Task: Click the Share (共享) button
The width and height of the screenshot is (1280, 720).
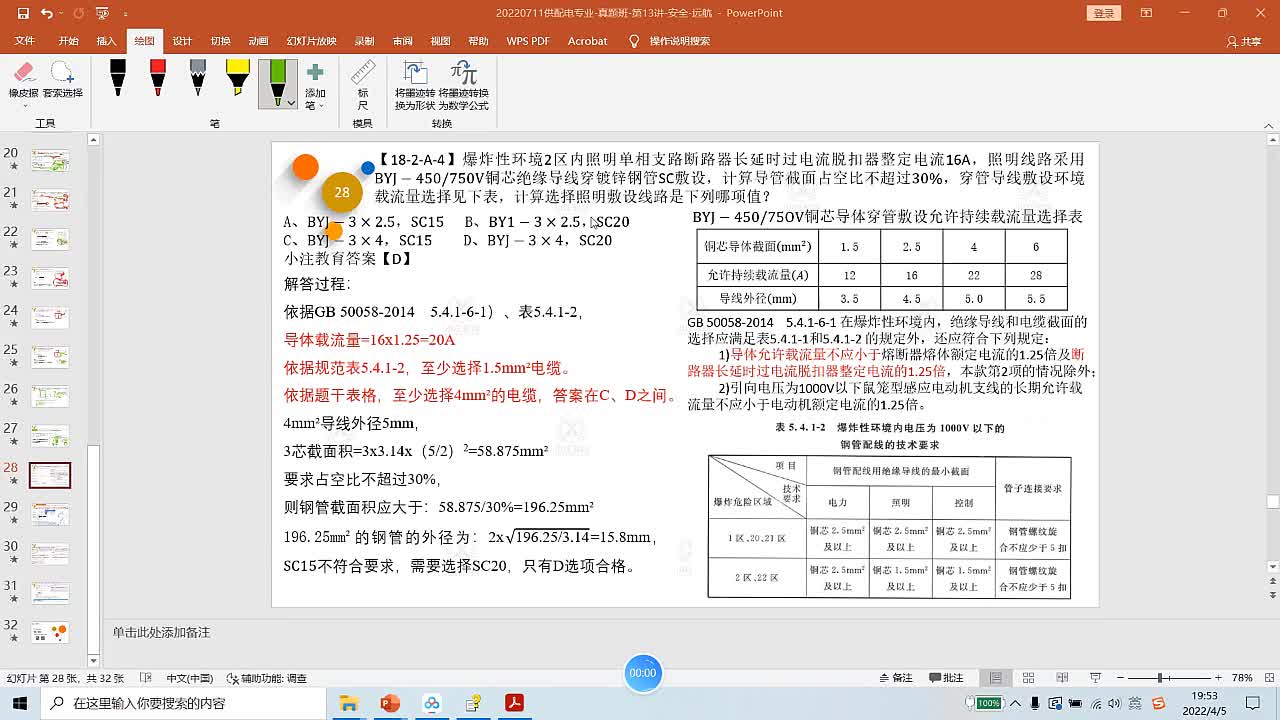Action: [x=1244, y=41]
